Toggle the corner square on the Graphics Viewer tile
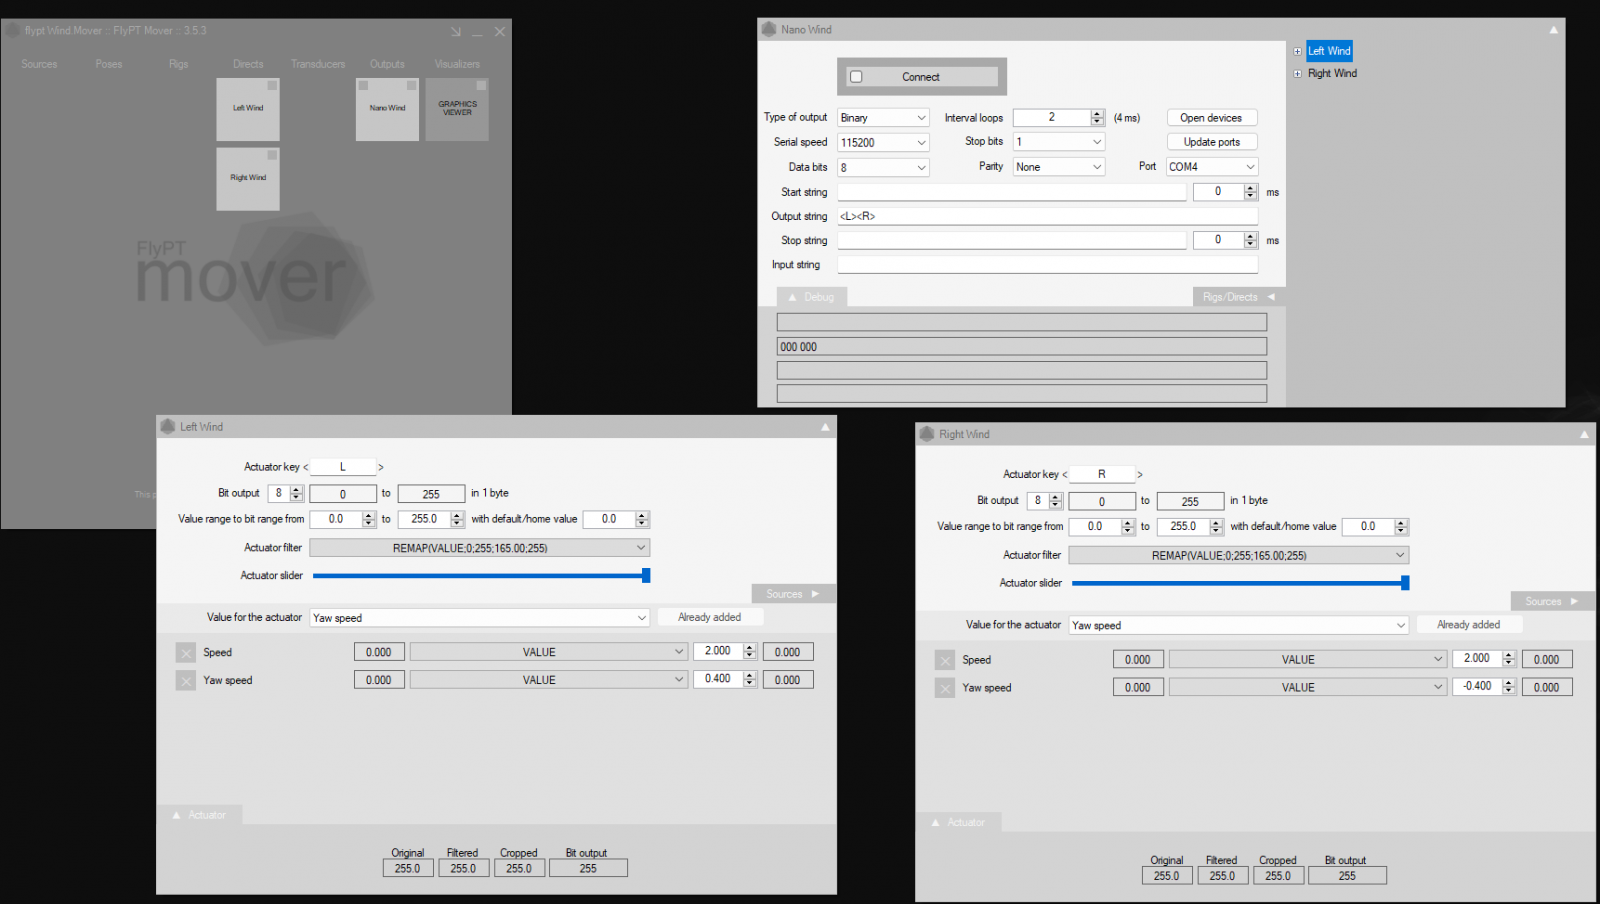This screenshot has height=904, width=1600. [481, 86]
